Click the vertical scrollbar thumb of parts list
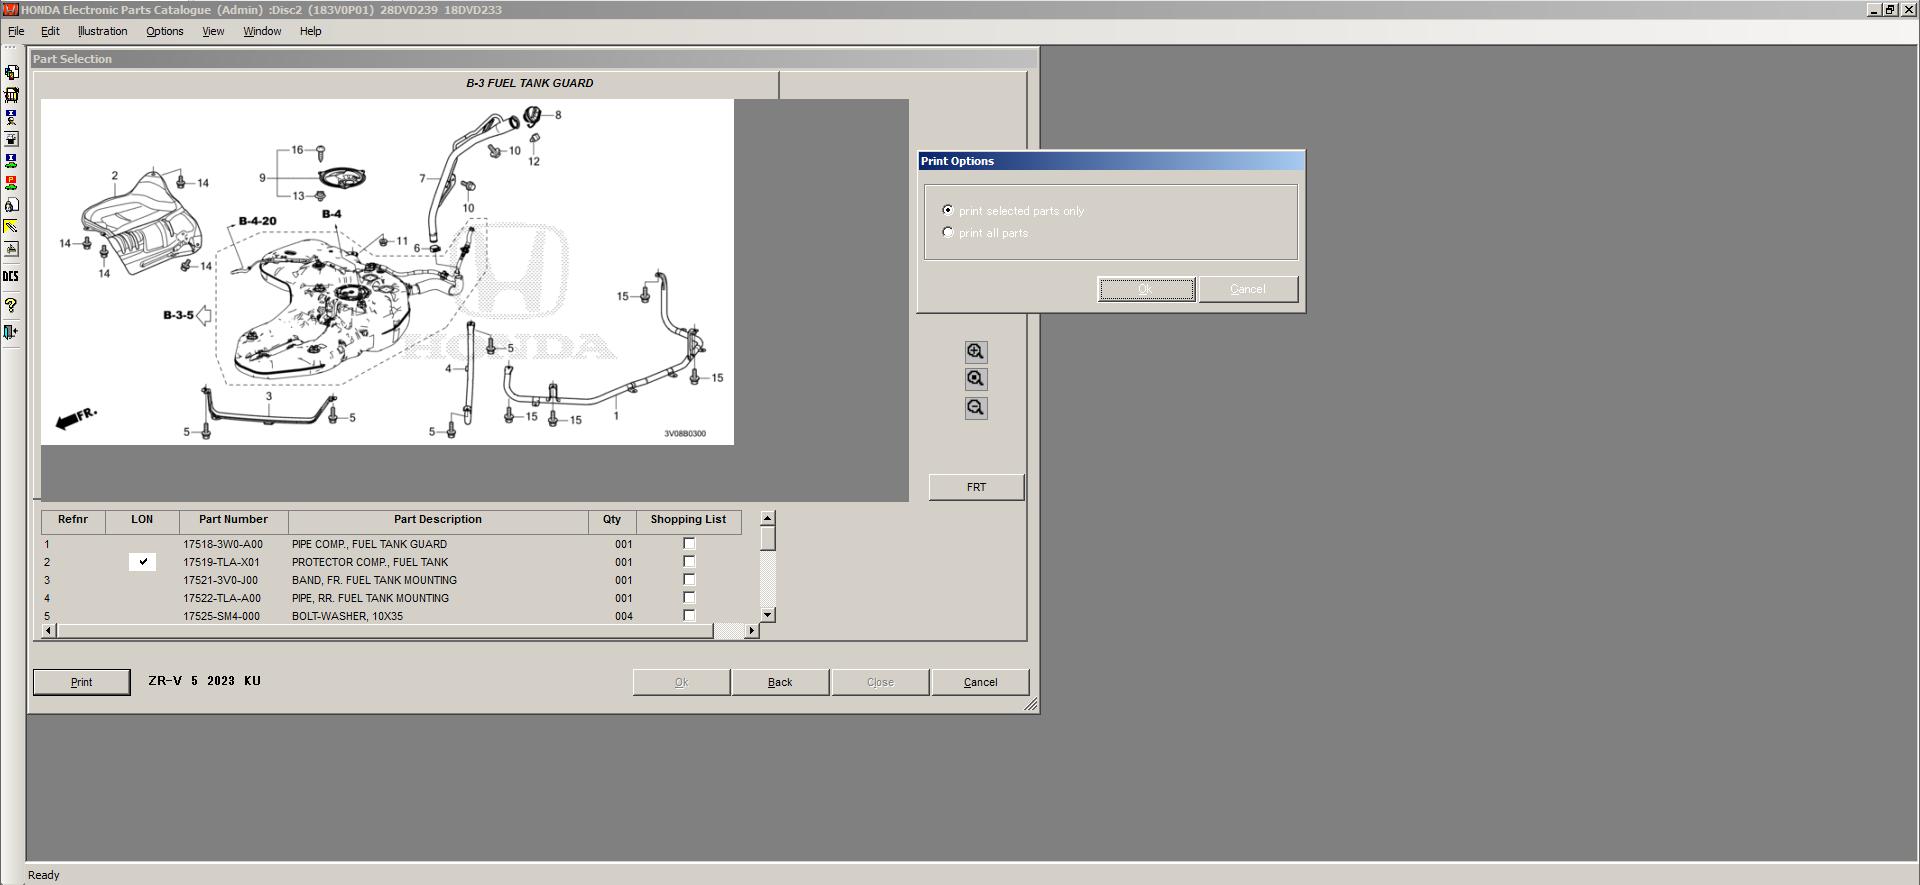 click(x=767, y=538)
